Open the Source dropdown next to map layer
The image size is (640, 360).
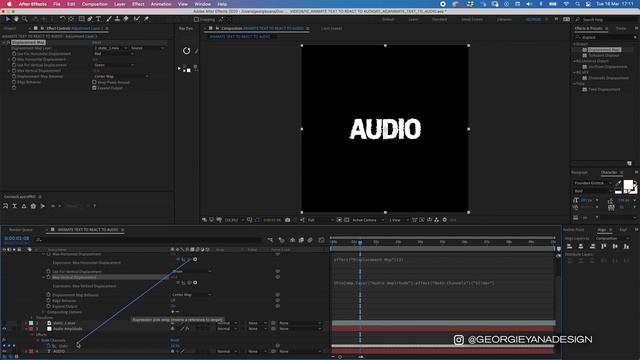click(147, 48)
